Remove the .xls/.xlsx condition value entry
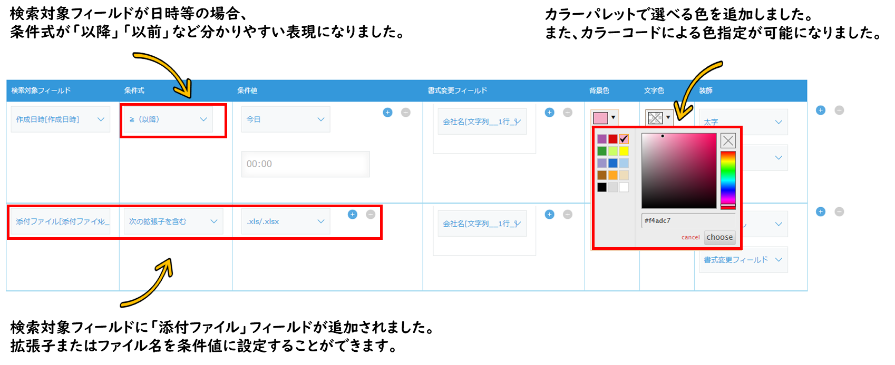The image size is (895, 365). click(x=370, y=214)
